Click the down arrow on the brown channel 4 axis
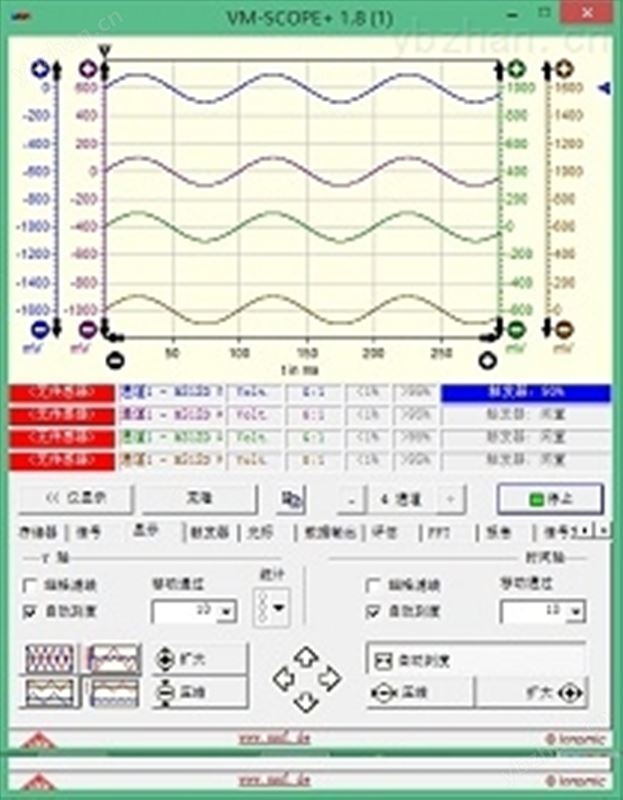Viewport: 623px width, 800px height. point(546,327)
